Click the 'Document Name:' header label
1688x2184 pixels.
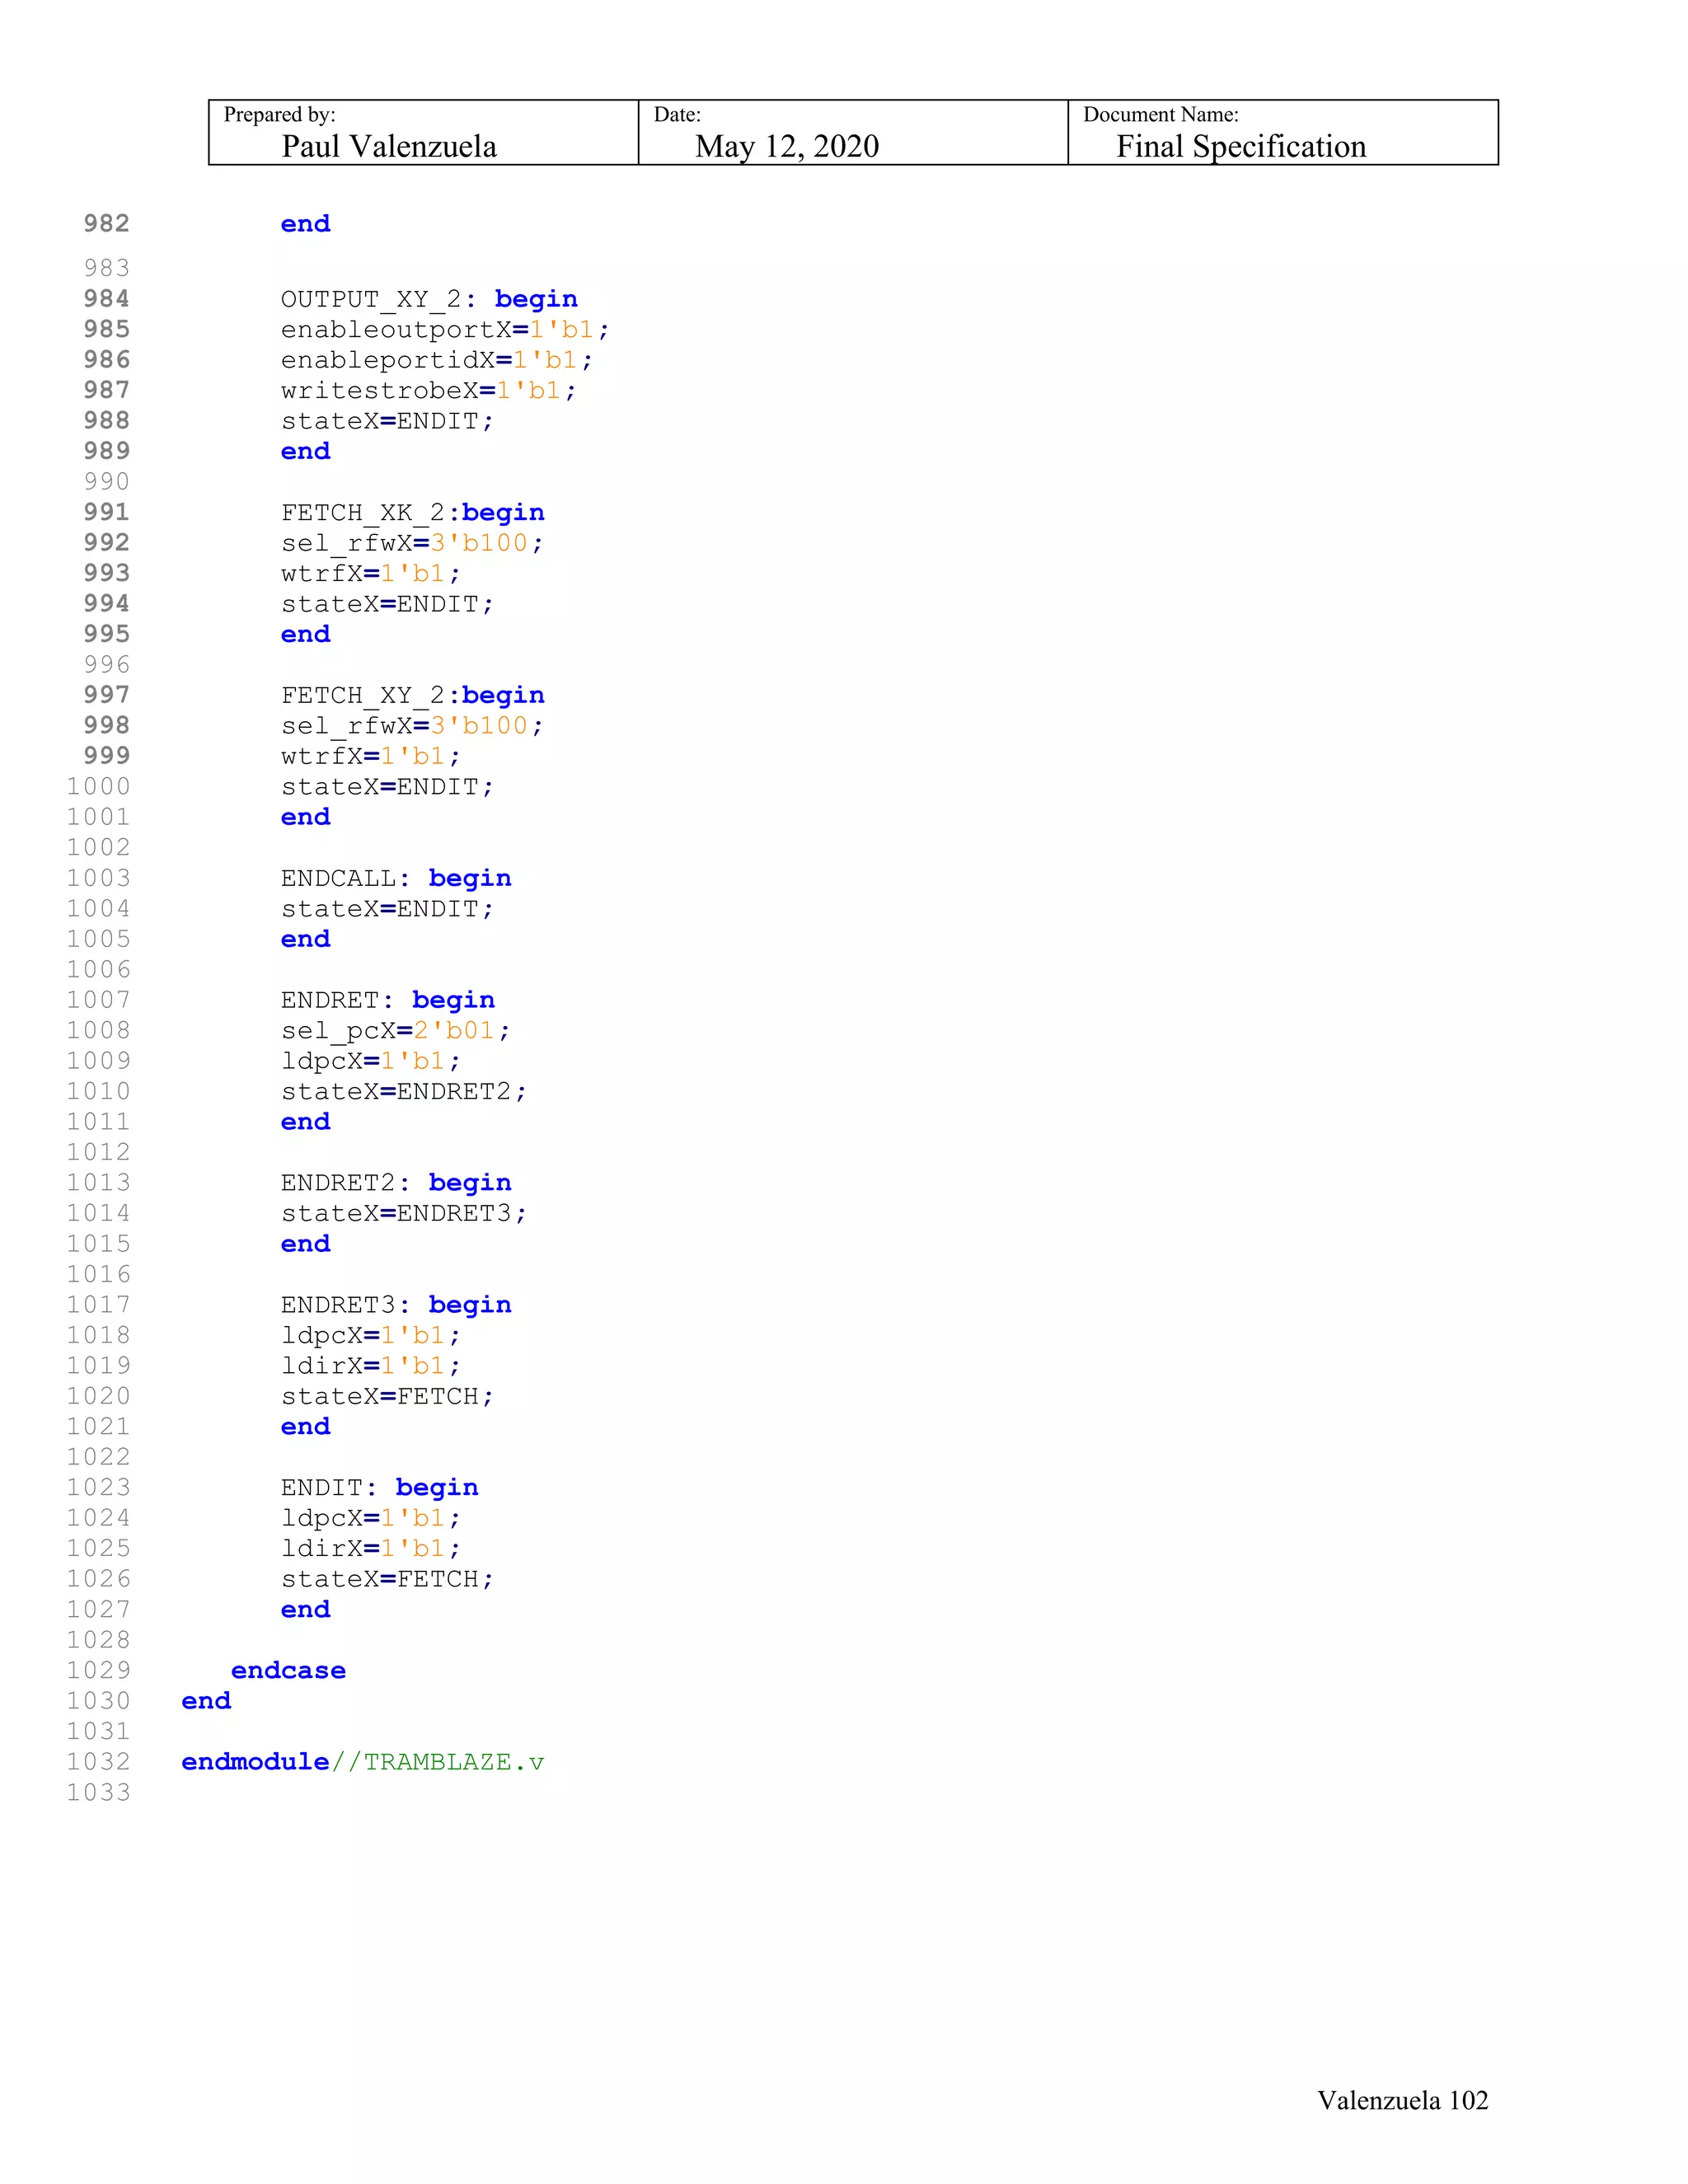click(x=1161, y=115)
